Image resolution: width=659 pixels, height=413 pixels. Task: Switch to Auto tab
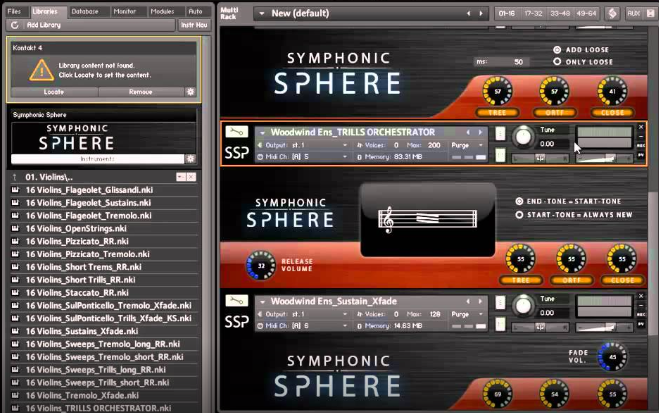point(195,11)
